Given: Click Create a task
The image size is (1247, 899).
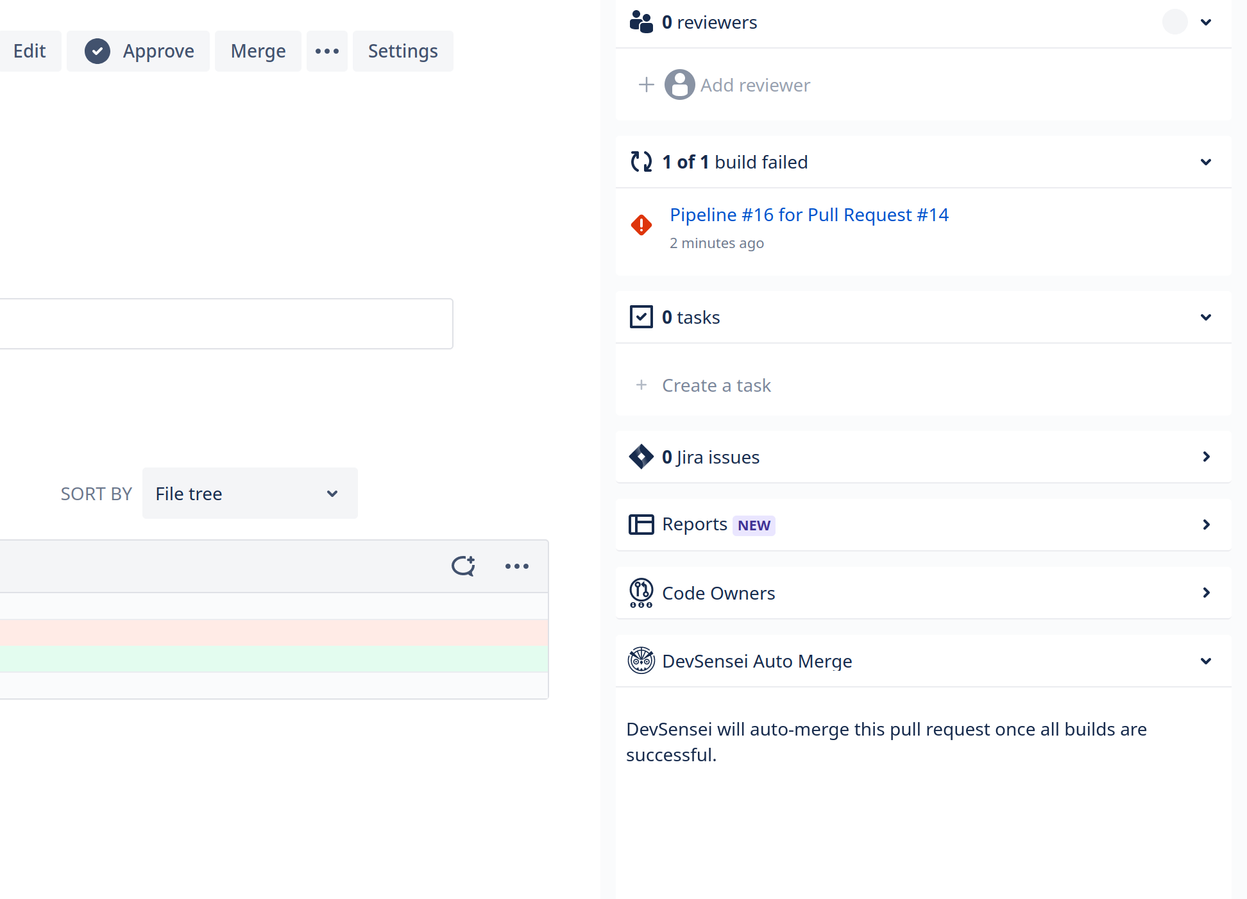Looking at the screenshot, I should [x=716, y=385].
